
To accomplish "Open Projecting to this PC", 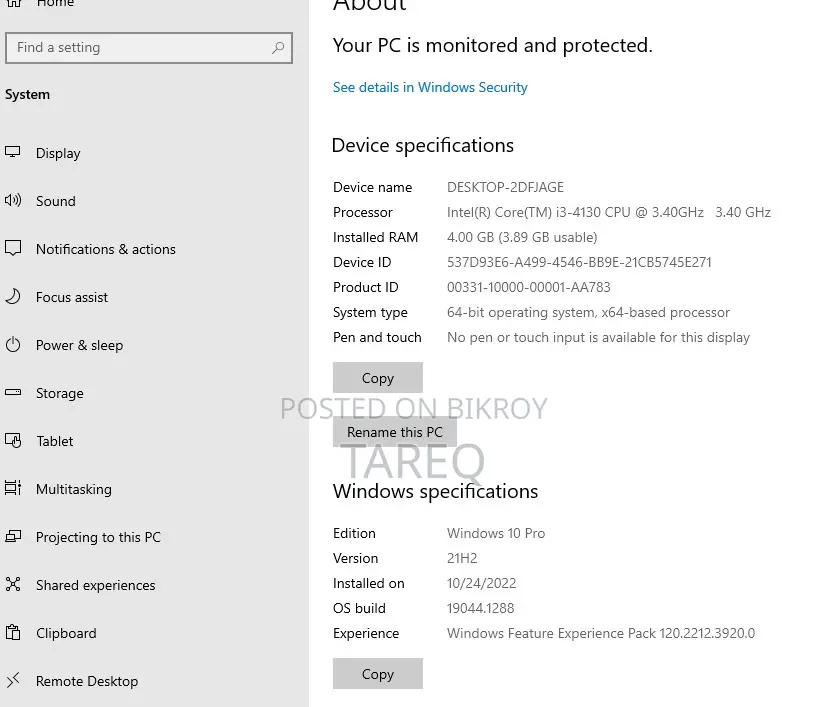I will point(98,537).
